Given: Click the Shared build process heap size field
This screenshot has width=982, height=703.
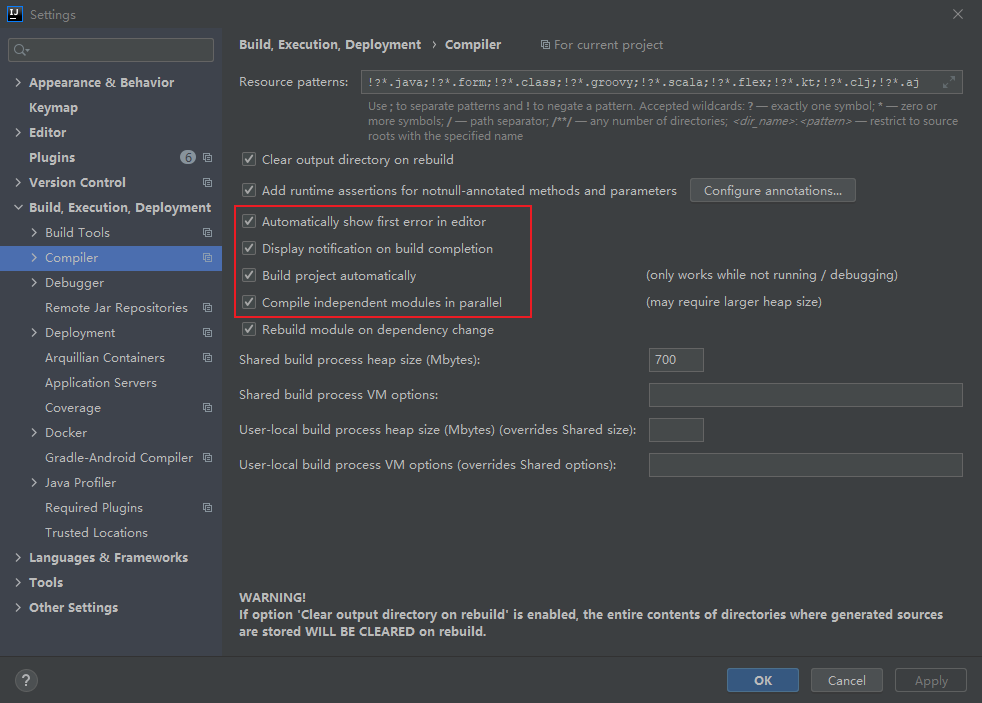Looking at the screenshot, I should coord(676,360).
